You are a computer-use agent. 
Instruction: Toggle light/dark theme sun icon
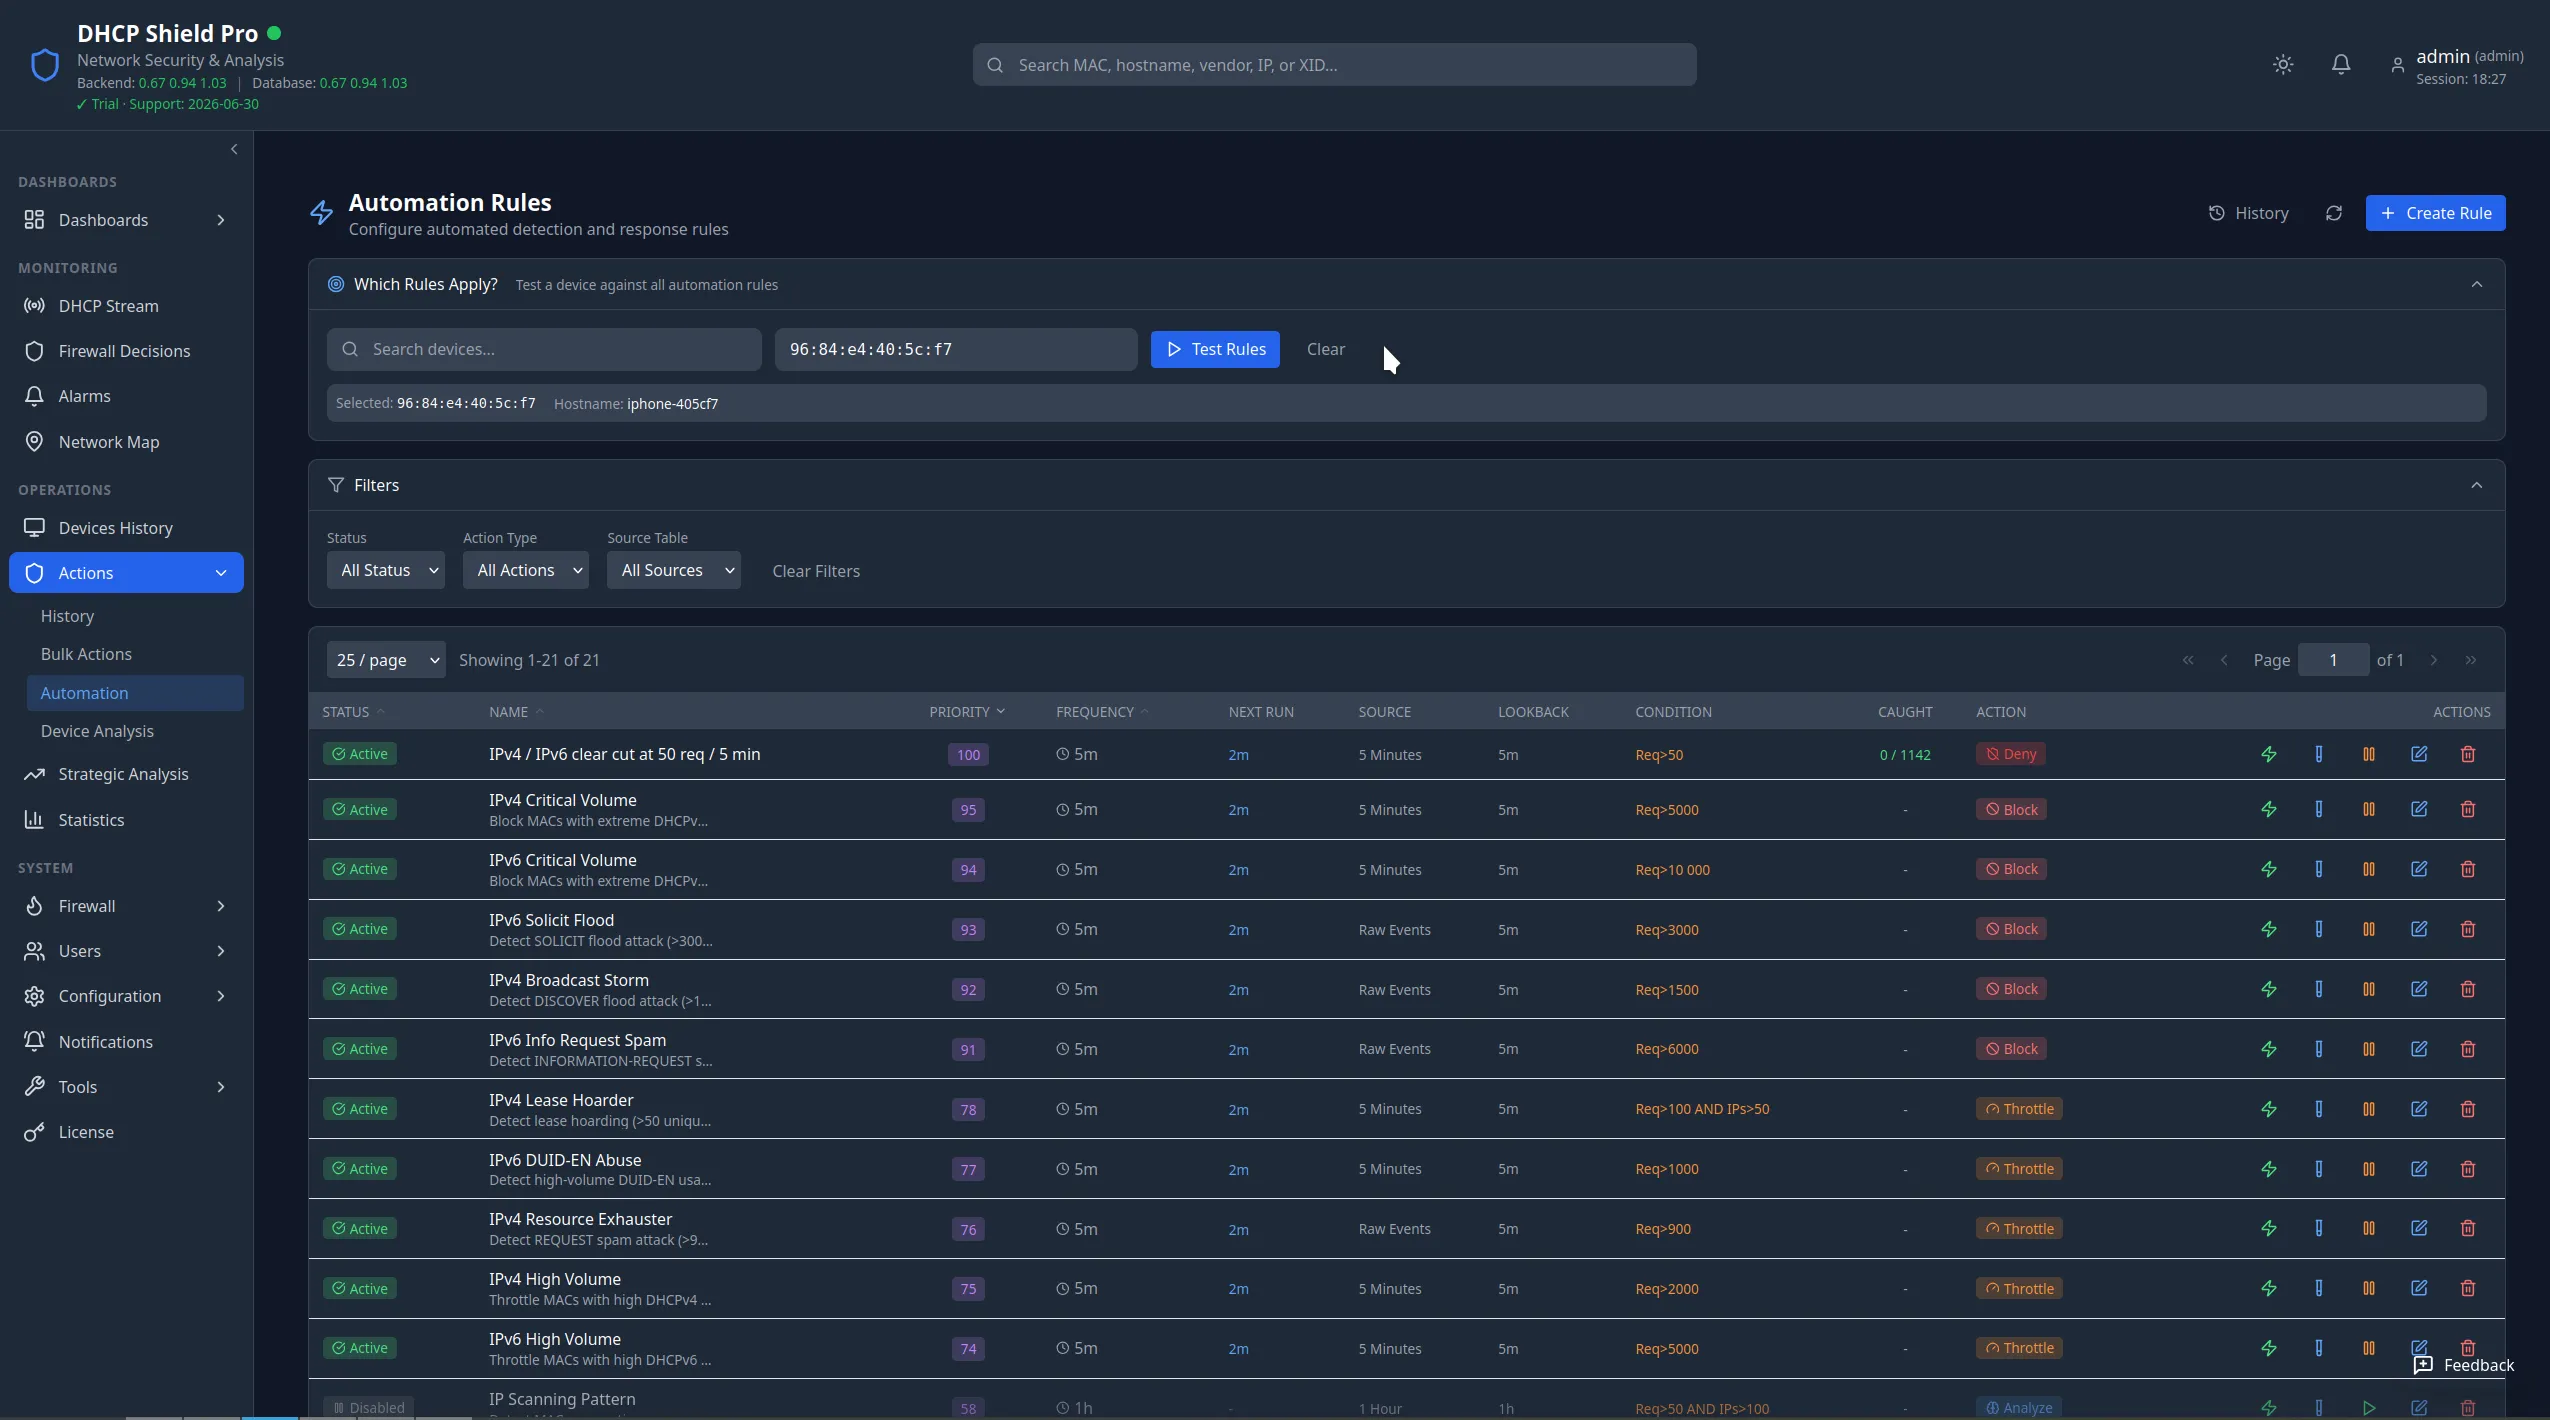tap(2283, 64)
